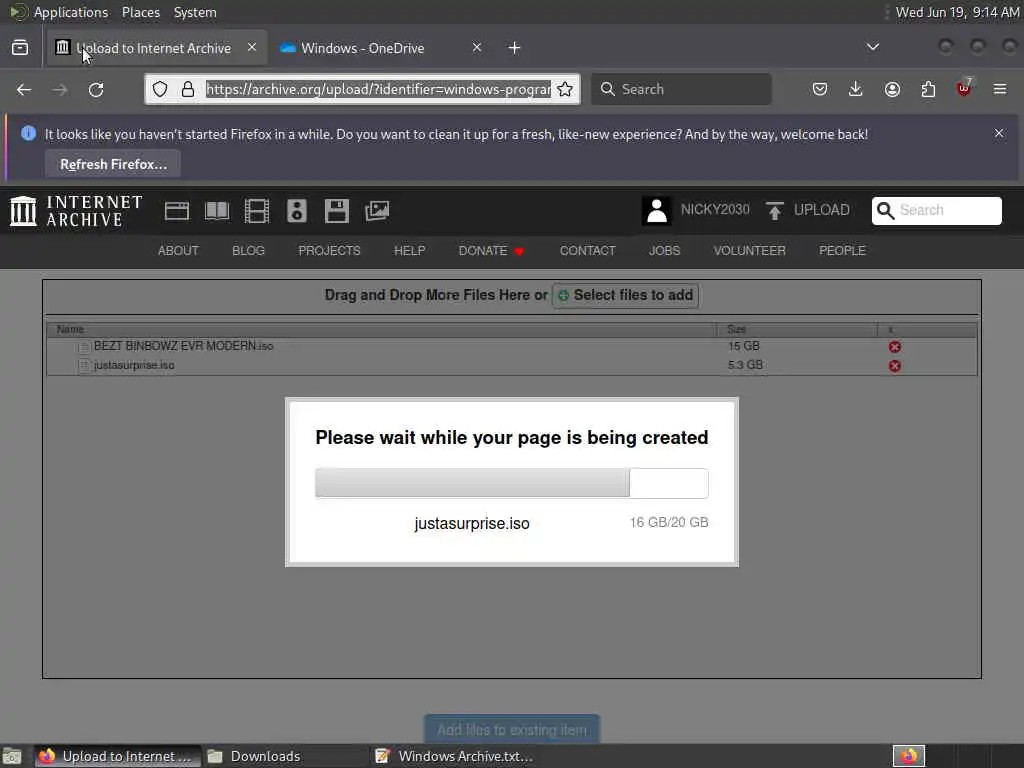Click the upload arrow icon
This screenshot has width=1024, height=768.
[775, 210]
